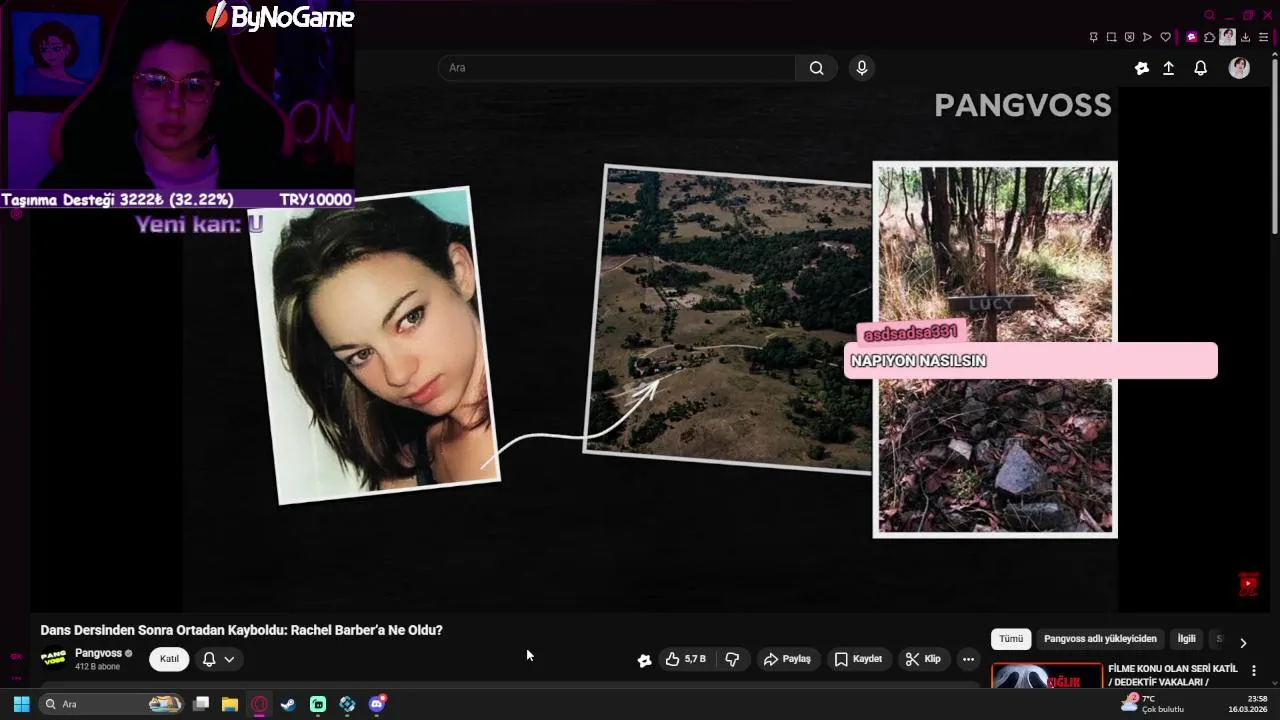The width and height of the screenshot is (1280, 720).
Task: Open Discord from the taskbar
Action: click(x=377, y=704)
